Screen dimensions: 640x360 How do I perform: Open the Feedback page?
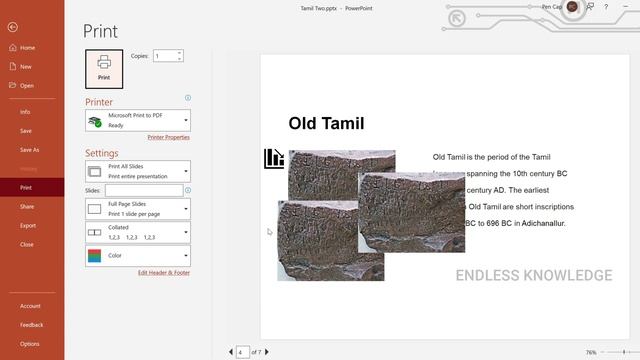coord(31,325)
